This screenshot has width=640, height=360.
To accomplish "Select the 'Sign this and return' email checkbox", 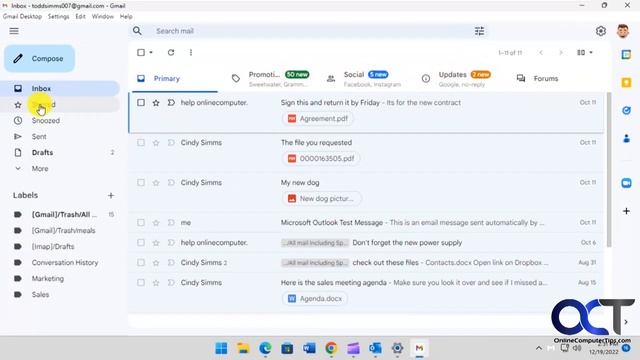I will [x=141, y=102].
